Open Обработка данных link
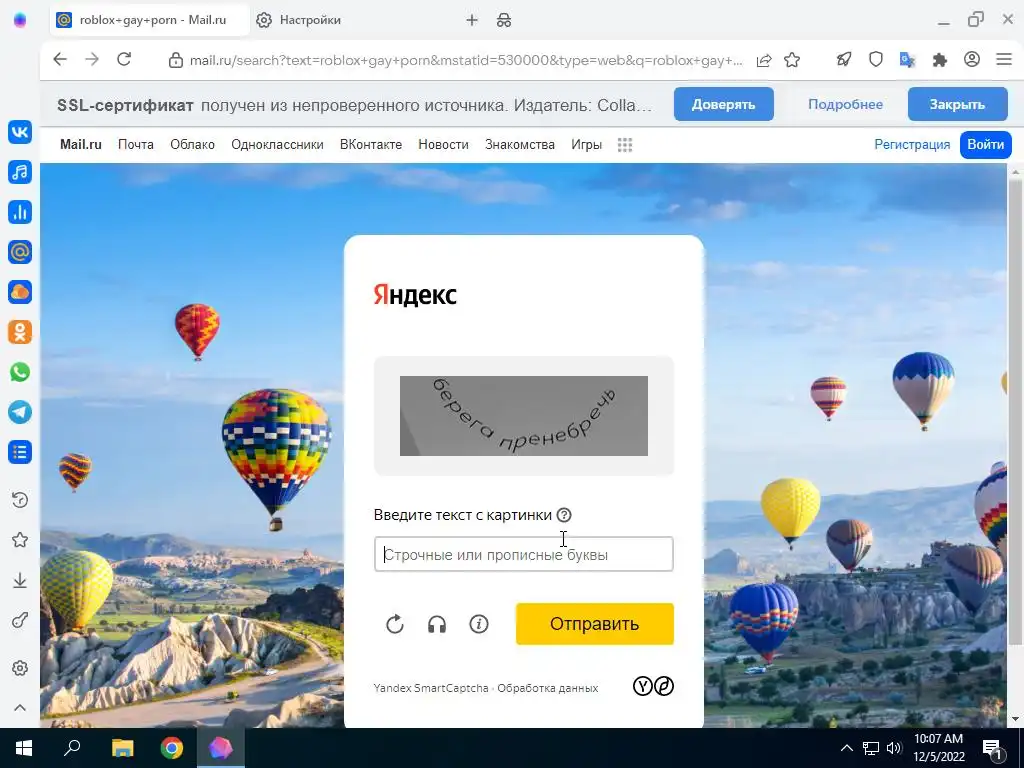The height and width of the screenshot is (768, 1024). pyautogui.click(x=547, y=688)
